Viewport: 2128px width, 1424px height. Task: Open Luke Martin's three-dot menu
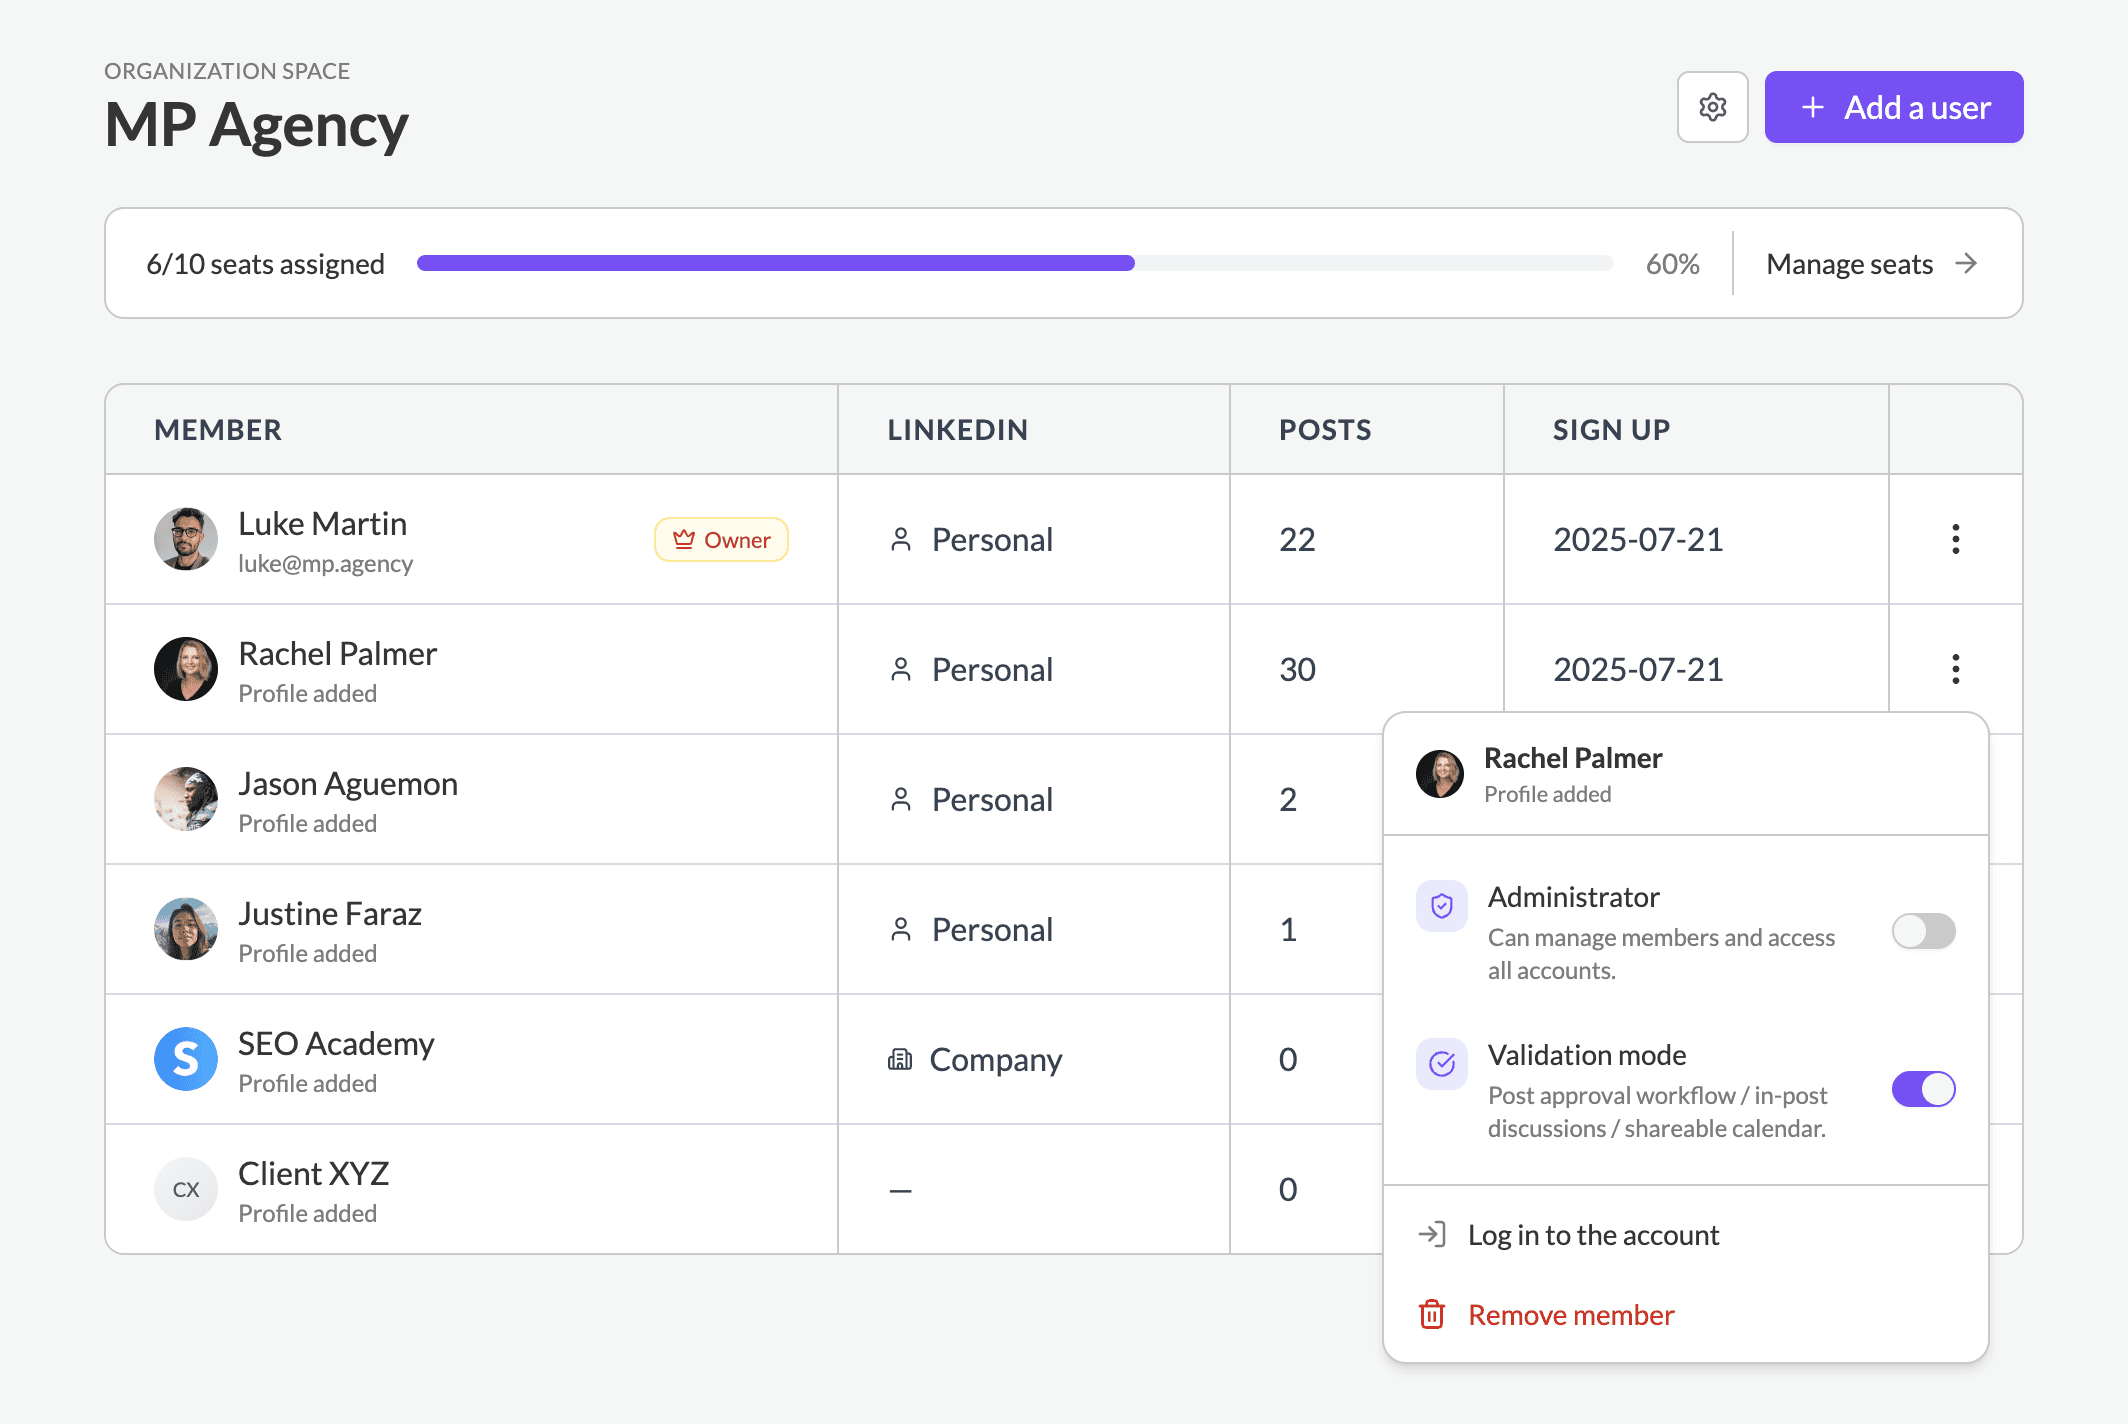[x=1955, y=539]
